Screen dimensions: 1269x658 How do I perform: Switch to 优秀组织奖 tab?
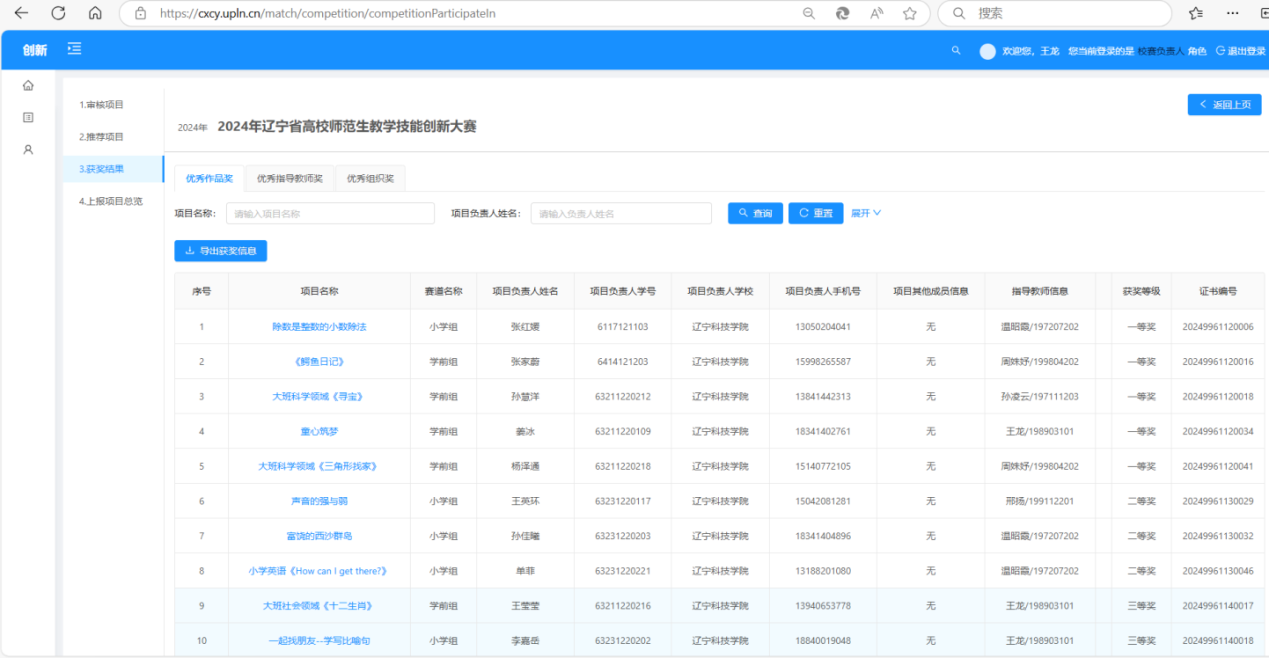click(x=370, y=179)
